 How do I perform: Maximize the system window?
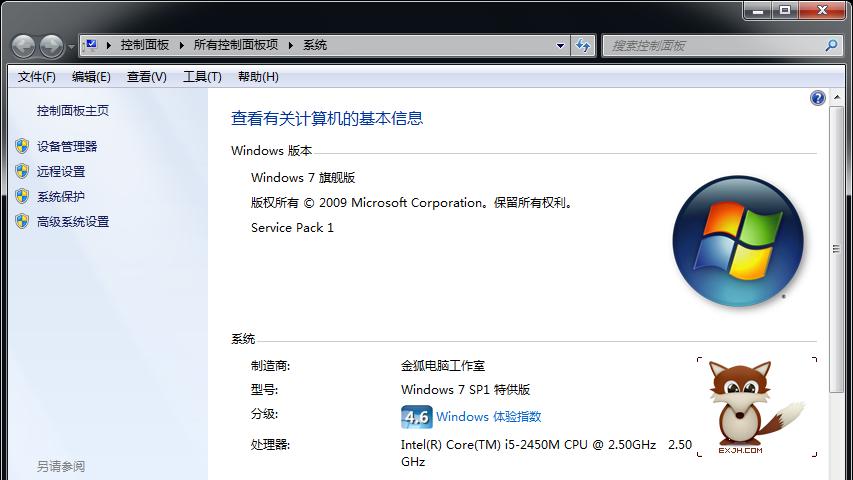pyautogui.click(x=785, y=10)
